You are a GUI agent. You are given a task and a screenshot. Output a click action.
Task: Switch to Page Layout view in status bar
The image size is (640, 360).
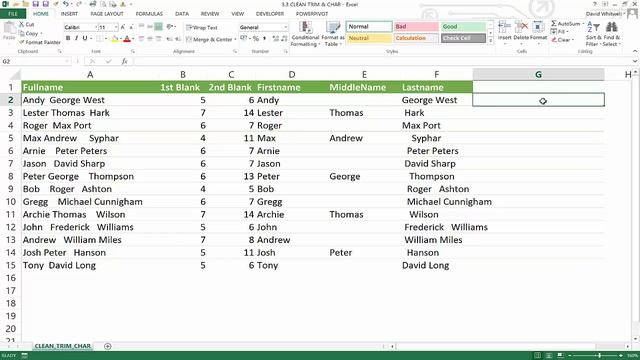(549, 356)
